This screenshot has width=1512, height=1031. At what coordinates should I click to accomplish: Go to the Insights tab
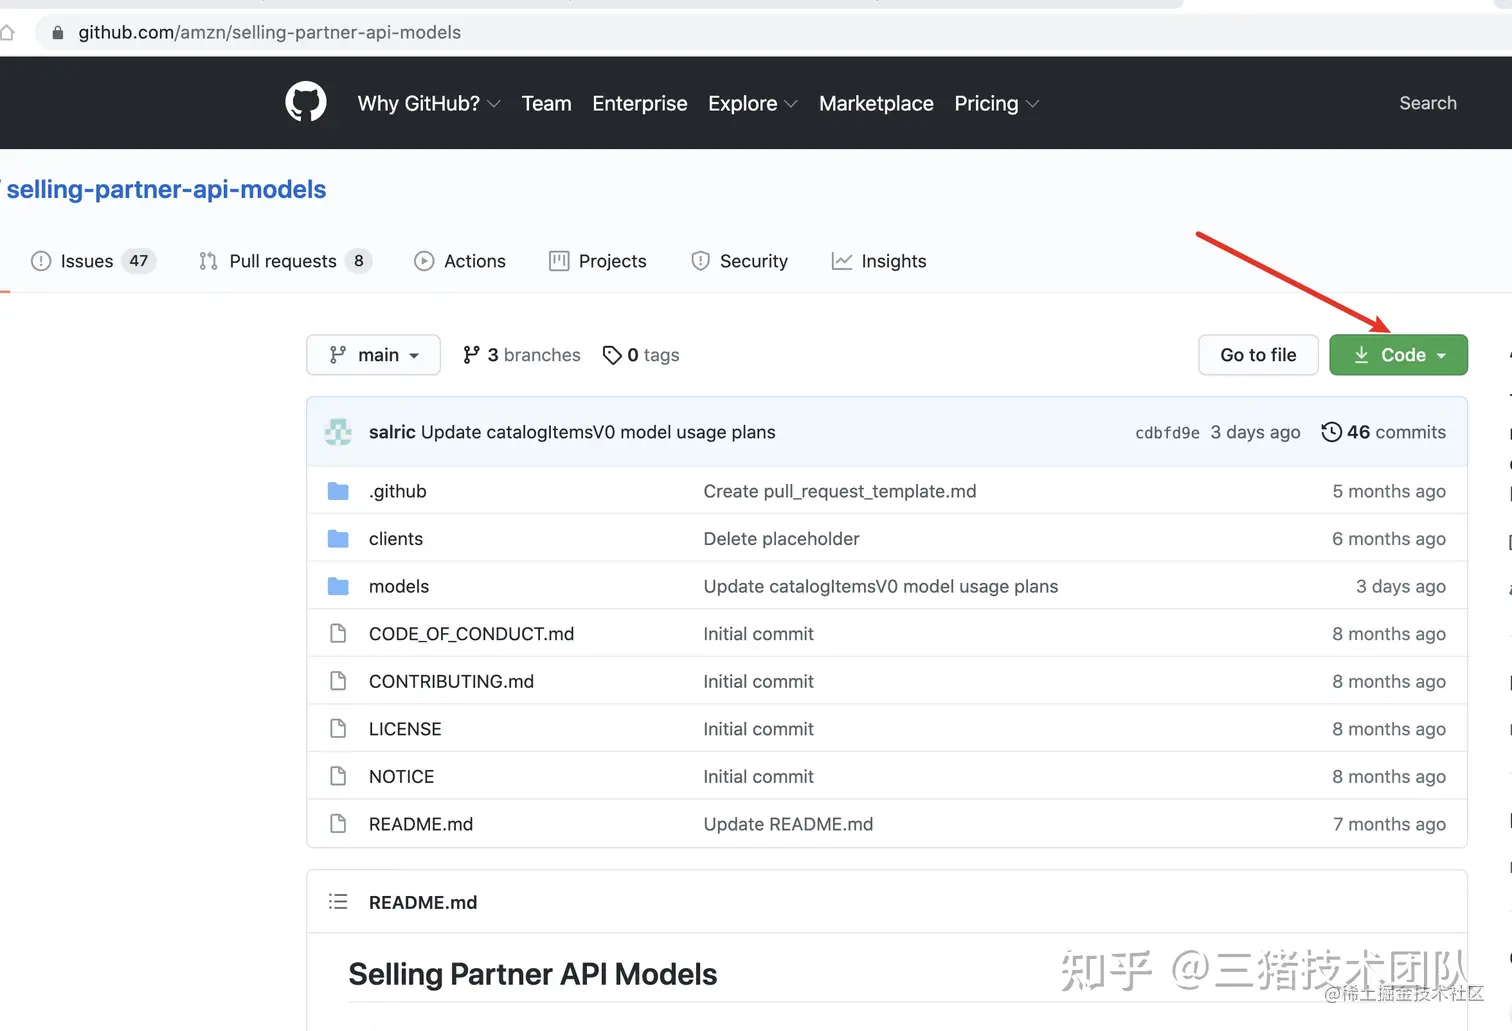[879, 261]
